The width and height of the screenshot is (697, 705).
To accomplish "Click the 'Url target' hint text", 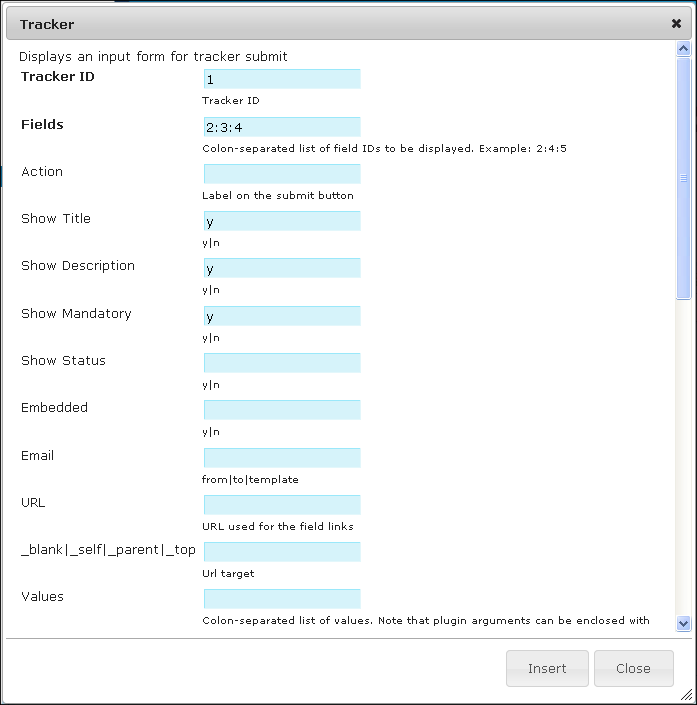I will coord(228,574).
